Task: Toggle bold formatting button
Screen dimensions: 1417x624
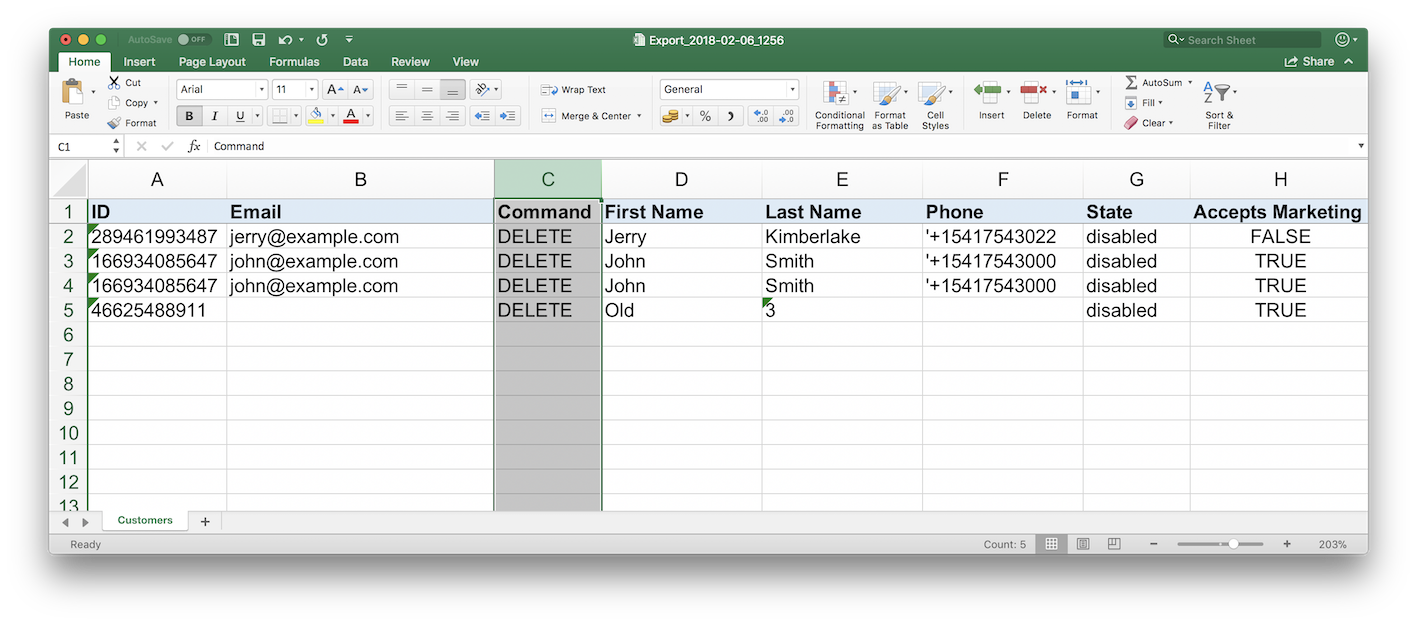Action: click(189, 116)
